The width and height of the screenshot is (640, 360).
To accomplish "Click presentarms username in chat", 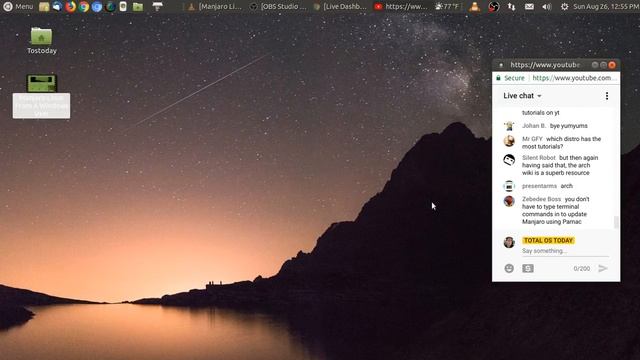I will point(539,186).
